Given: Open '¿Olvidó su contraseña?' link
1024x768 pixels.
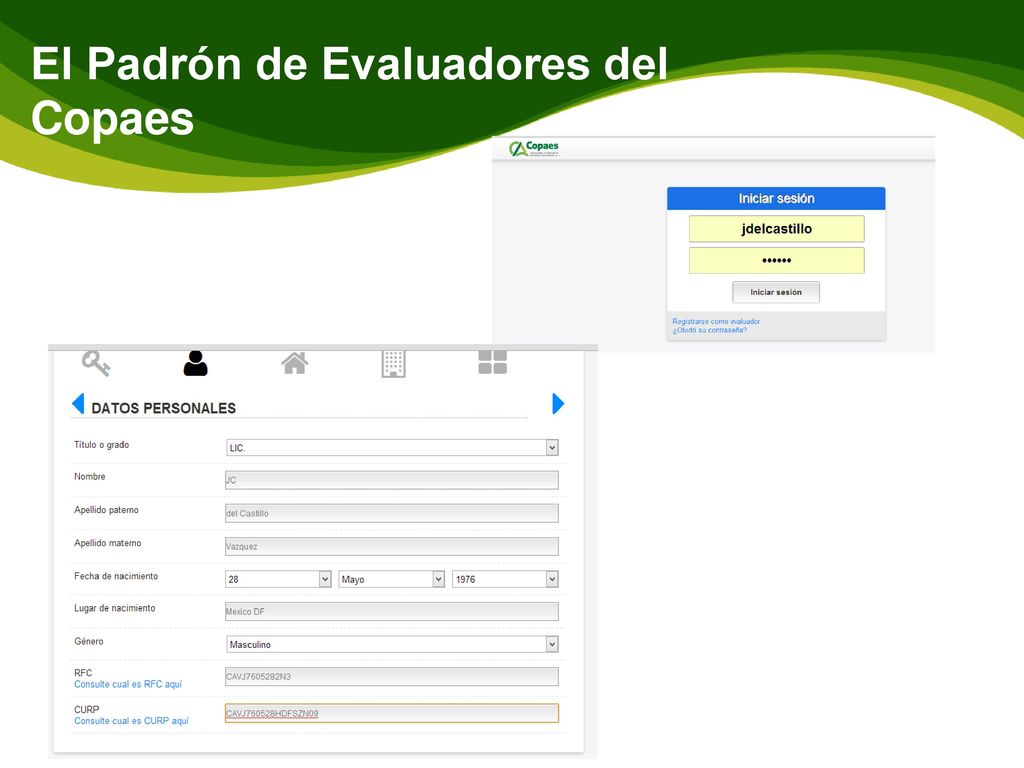Looking at the screenshot, I should (x=709, y=330).
